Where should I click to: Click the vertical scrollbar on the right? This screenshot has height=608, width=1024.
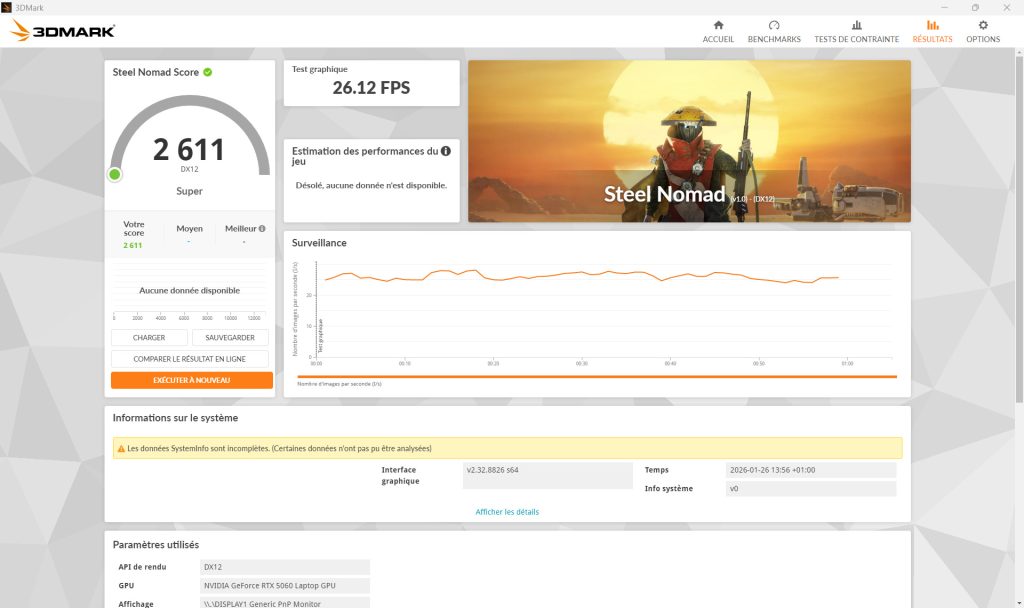1019,229
